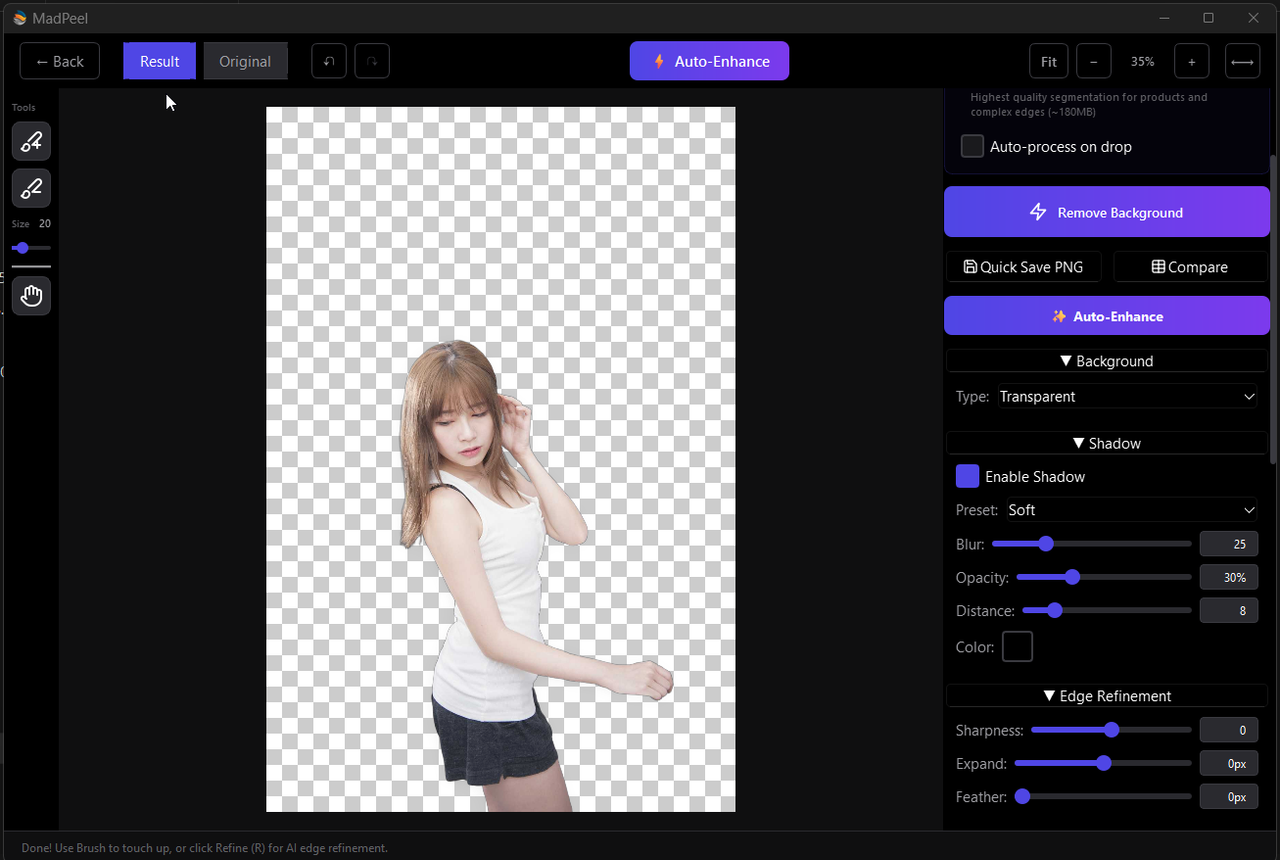Click Quick Save PNG
This screenshot has width=1280, height=860.
click(1023, 267)
